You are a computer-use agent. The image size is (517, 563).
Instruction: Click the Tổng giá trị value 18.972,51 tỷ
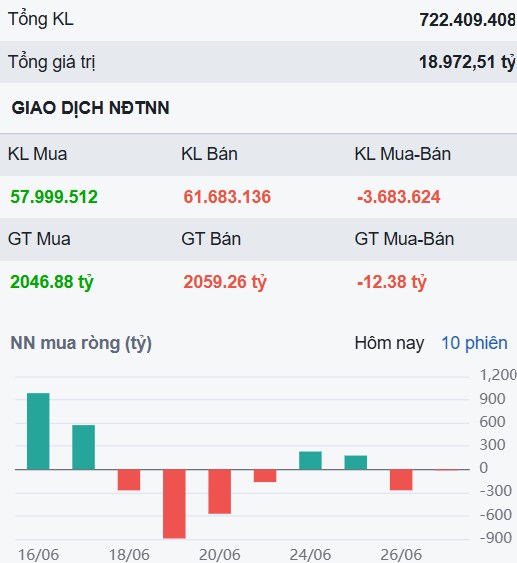(x=467, y=62)
